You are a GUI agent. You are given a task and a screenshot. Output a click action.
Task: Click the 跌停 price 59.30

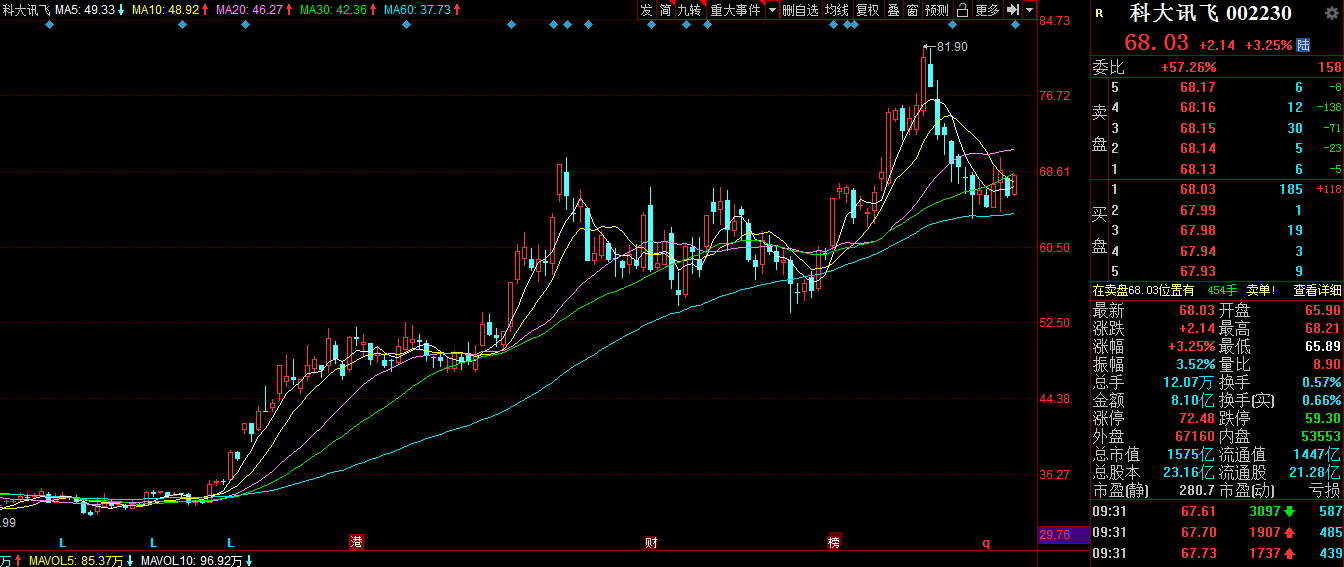(1322, 418)
